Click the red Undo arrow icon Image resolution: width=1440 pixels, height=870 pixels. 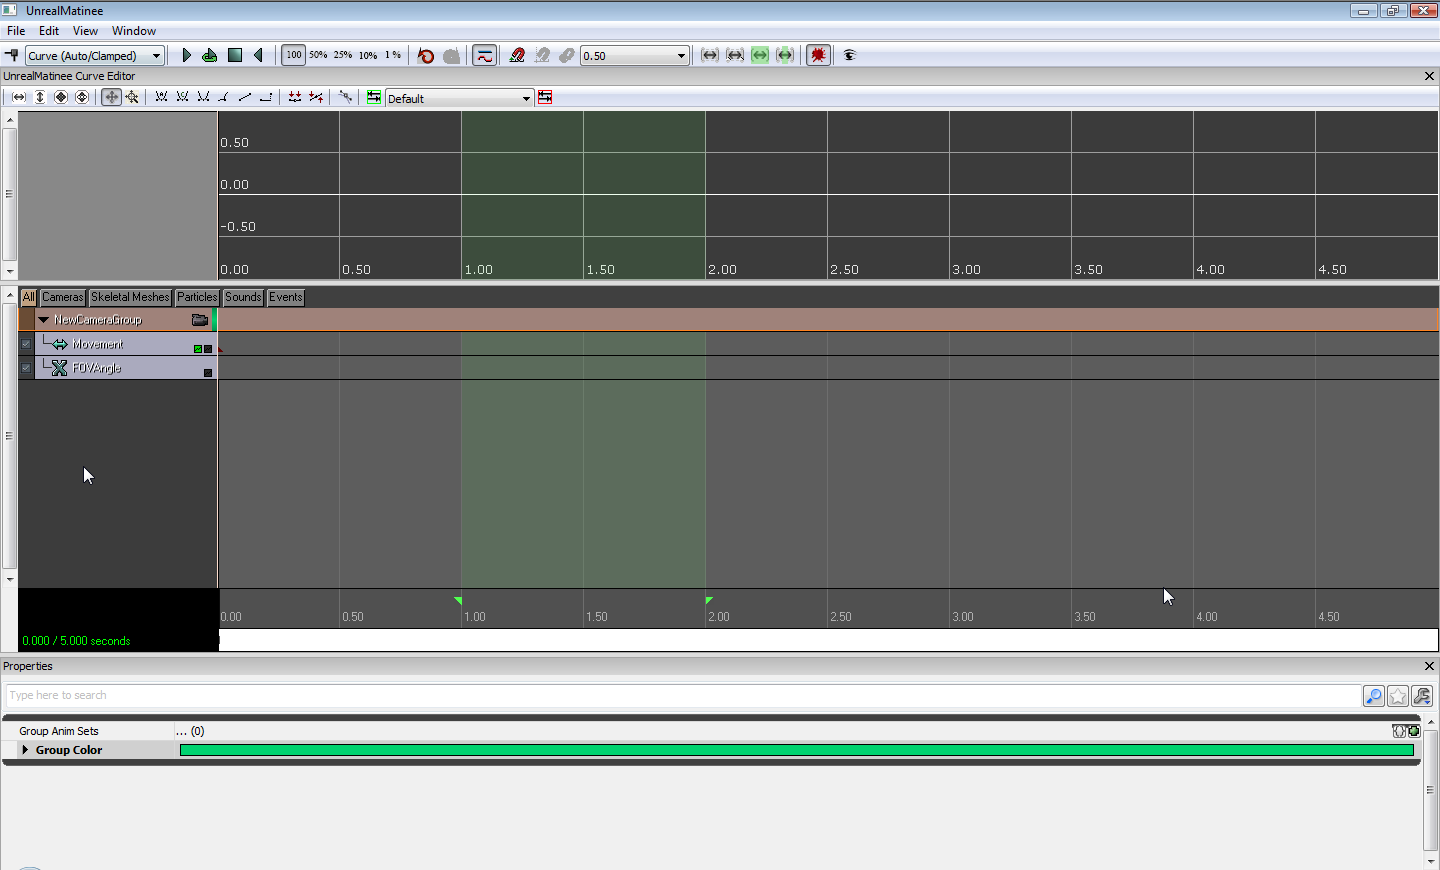point(426,55)
